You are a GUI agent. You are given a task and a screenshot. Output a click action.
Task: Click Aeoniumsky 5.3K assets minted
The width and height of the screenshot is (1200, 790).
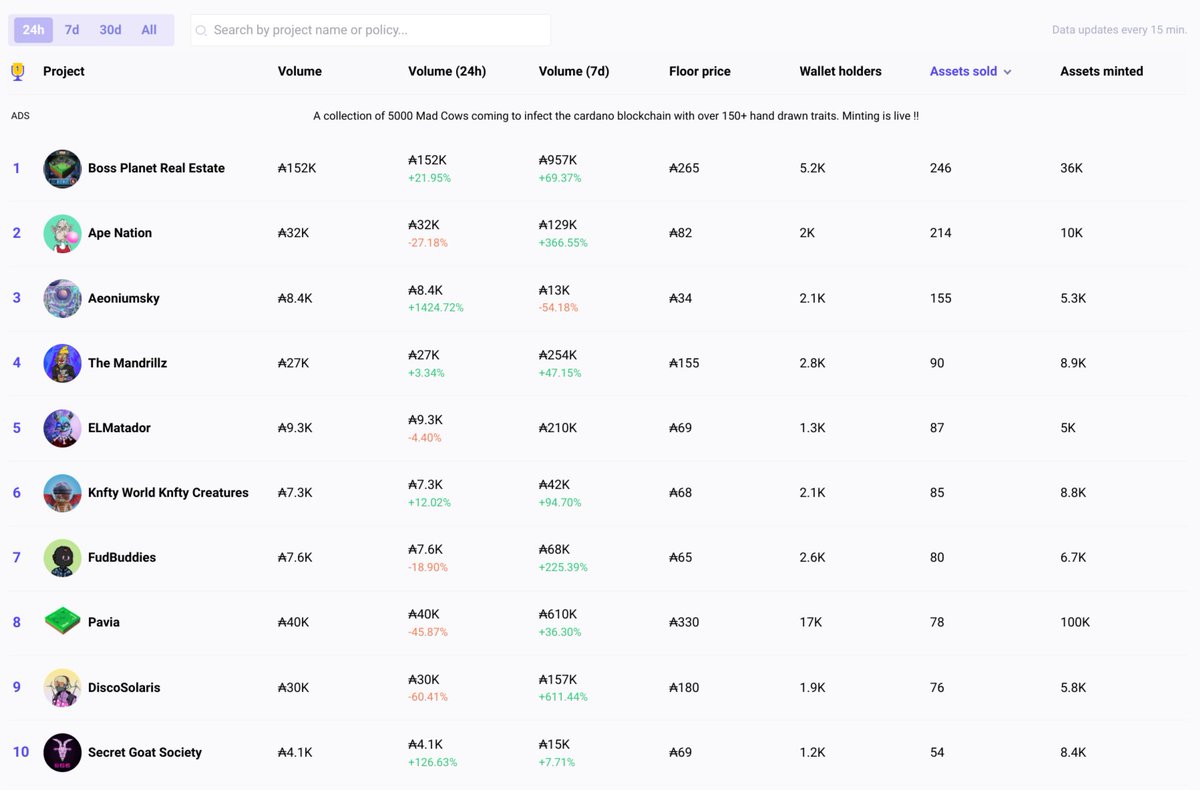click(1073, 298)
